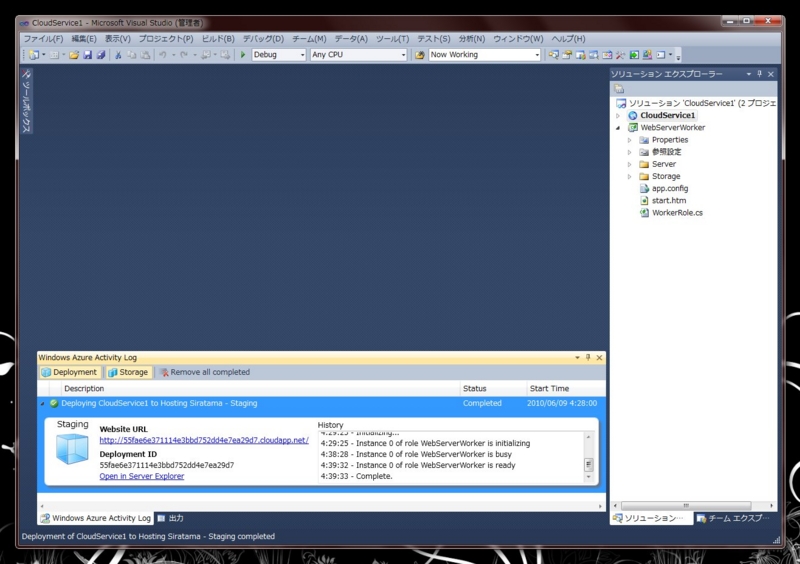Screen dimensions: 800x564
Task: Click the green Start Page toolbar icon
Action: click(x=634, y=55)
